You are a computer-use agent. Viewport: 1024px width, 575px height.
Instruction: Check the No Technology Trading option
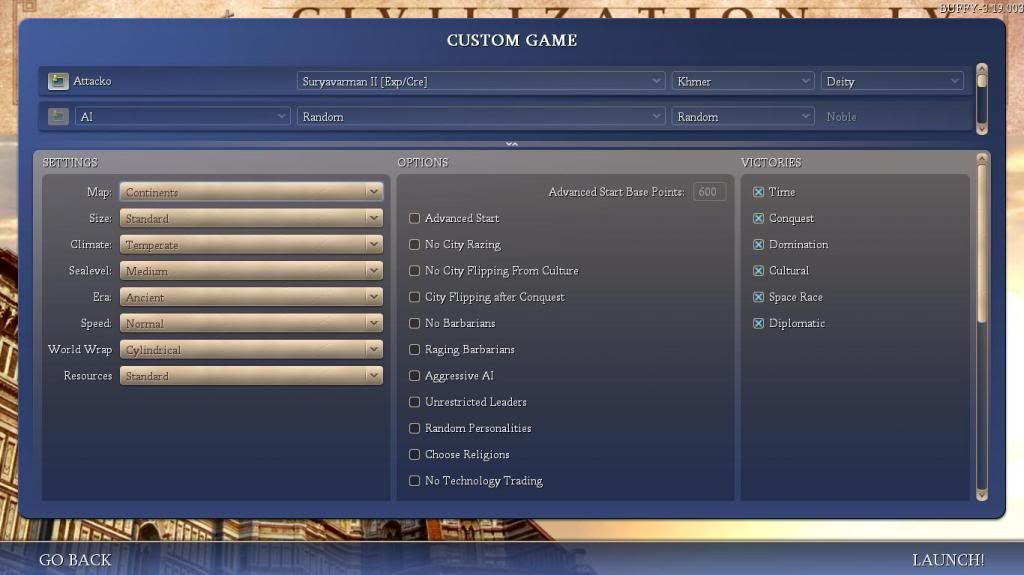[414, 480]
